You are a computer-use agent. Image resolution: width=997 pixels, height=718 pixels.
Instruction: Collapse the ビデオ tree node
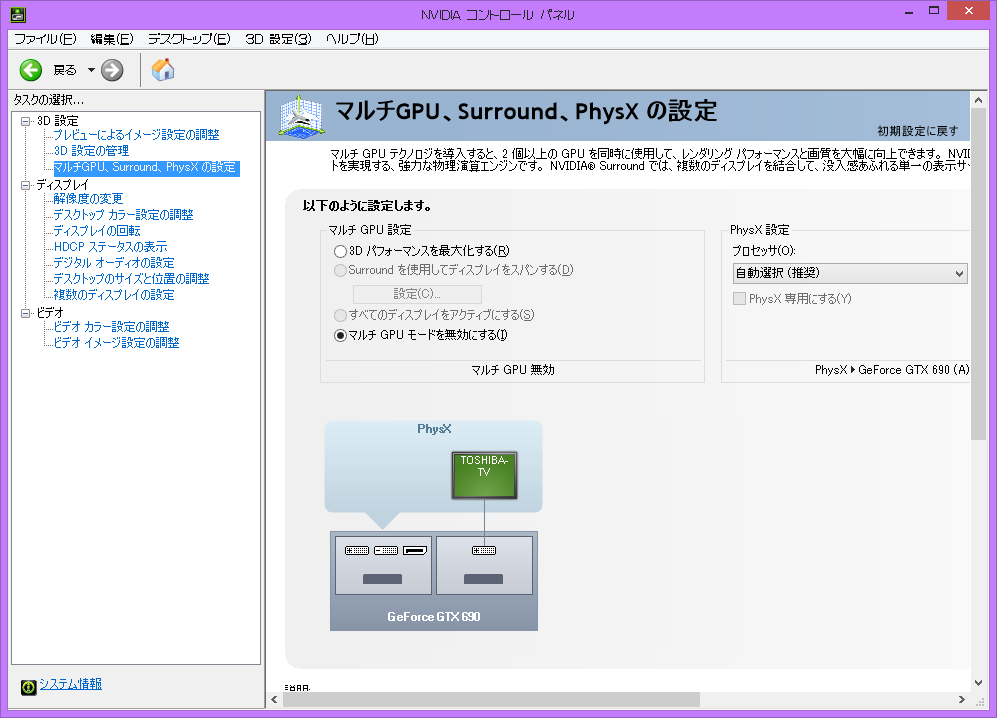pos(25,313)
